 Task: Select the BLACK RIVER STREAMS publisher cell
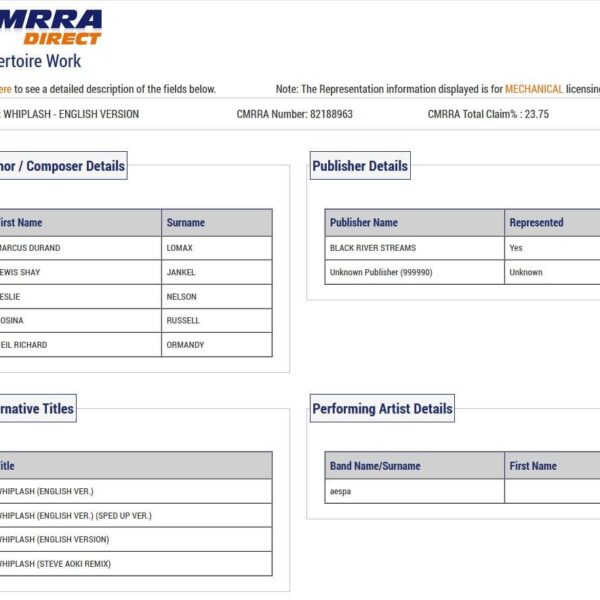(x=414, y=248)
